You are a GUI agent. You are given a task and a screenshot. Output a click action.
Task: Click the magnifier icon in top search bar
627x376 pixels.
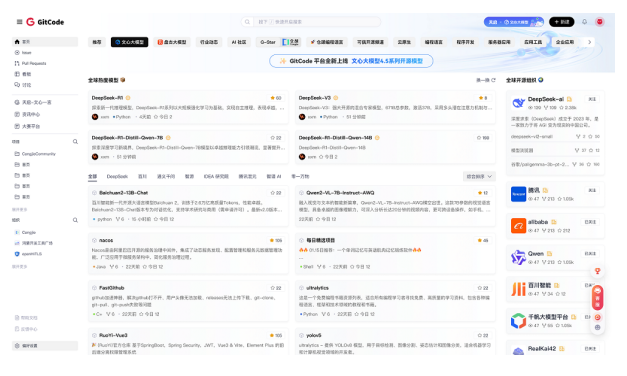[247, 22]
